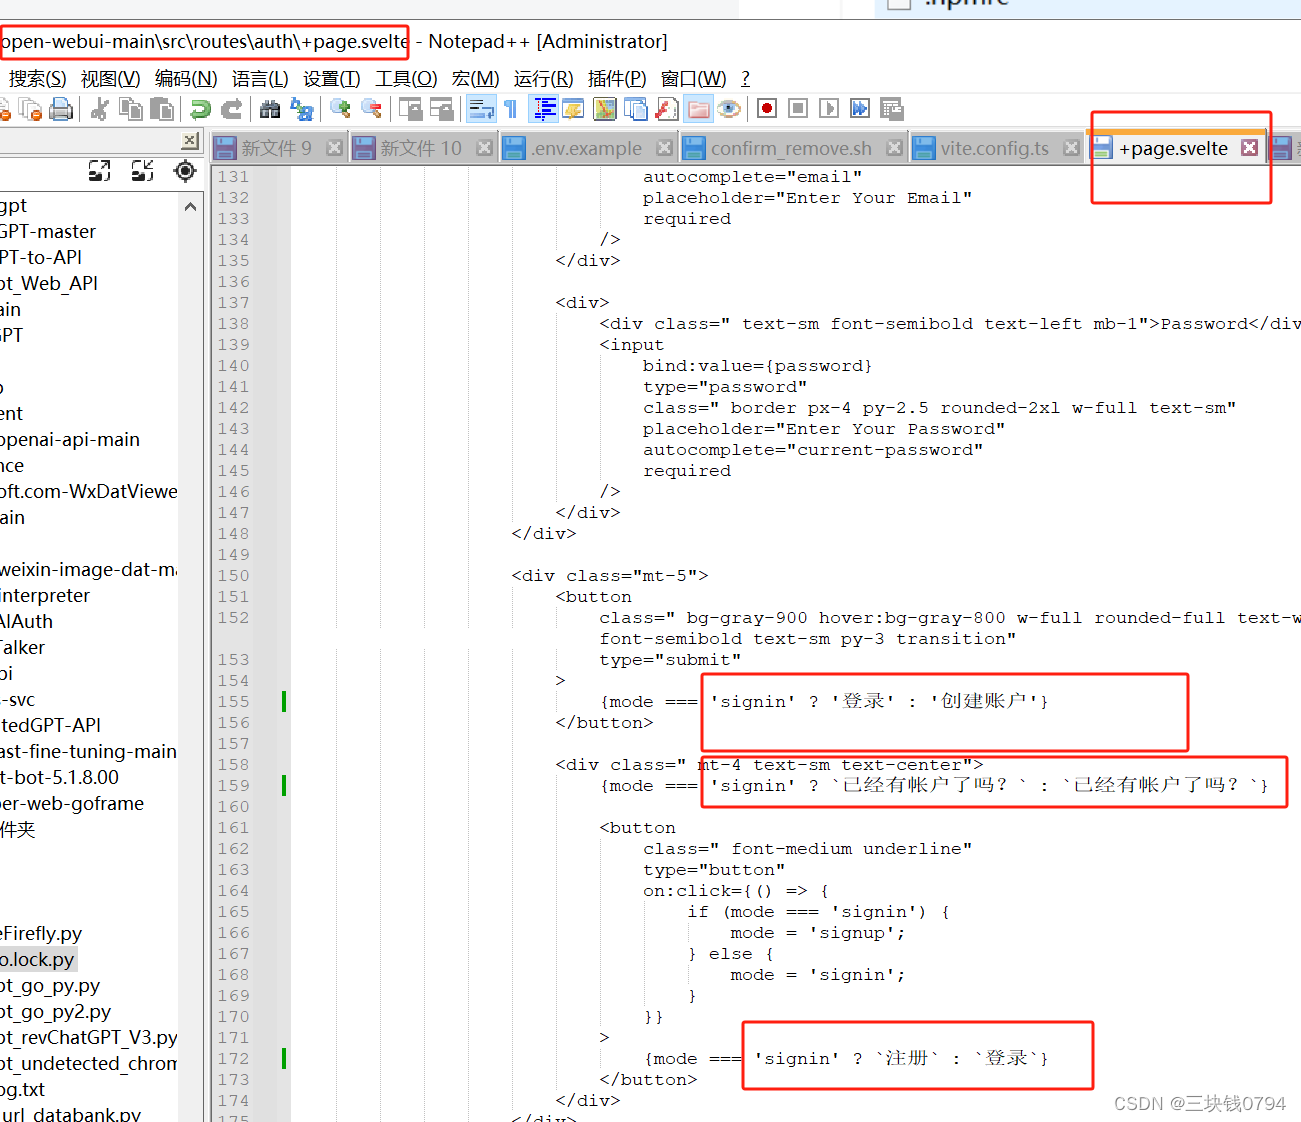Open the 运行(R) run menu
Screen dimensions: 1301x1122
click(543, 78)
